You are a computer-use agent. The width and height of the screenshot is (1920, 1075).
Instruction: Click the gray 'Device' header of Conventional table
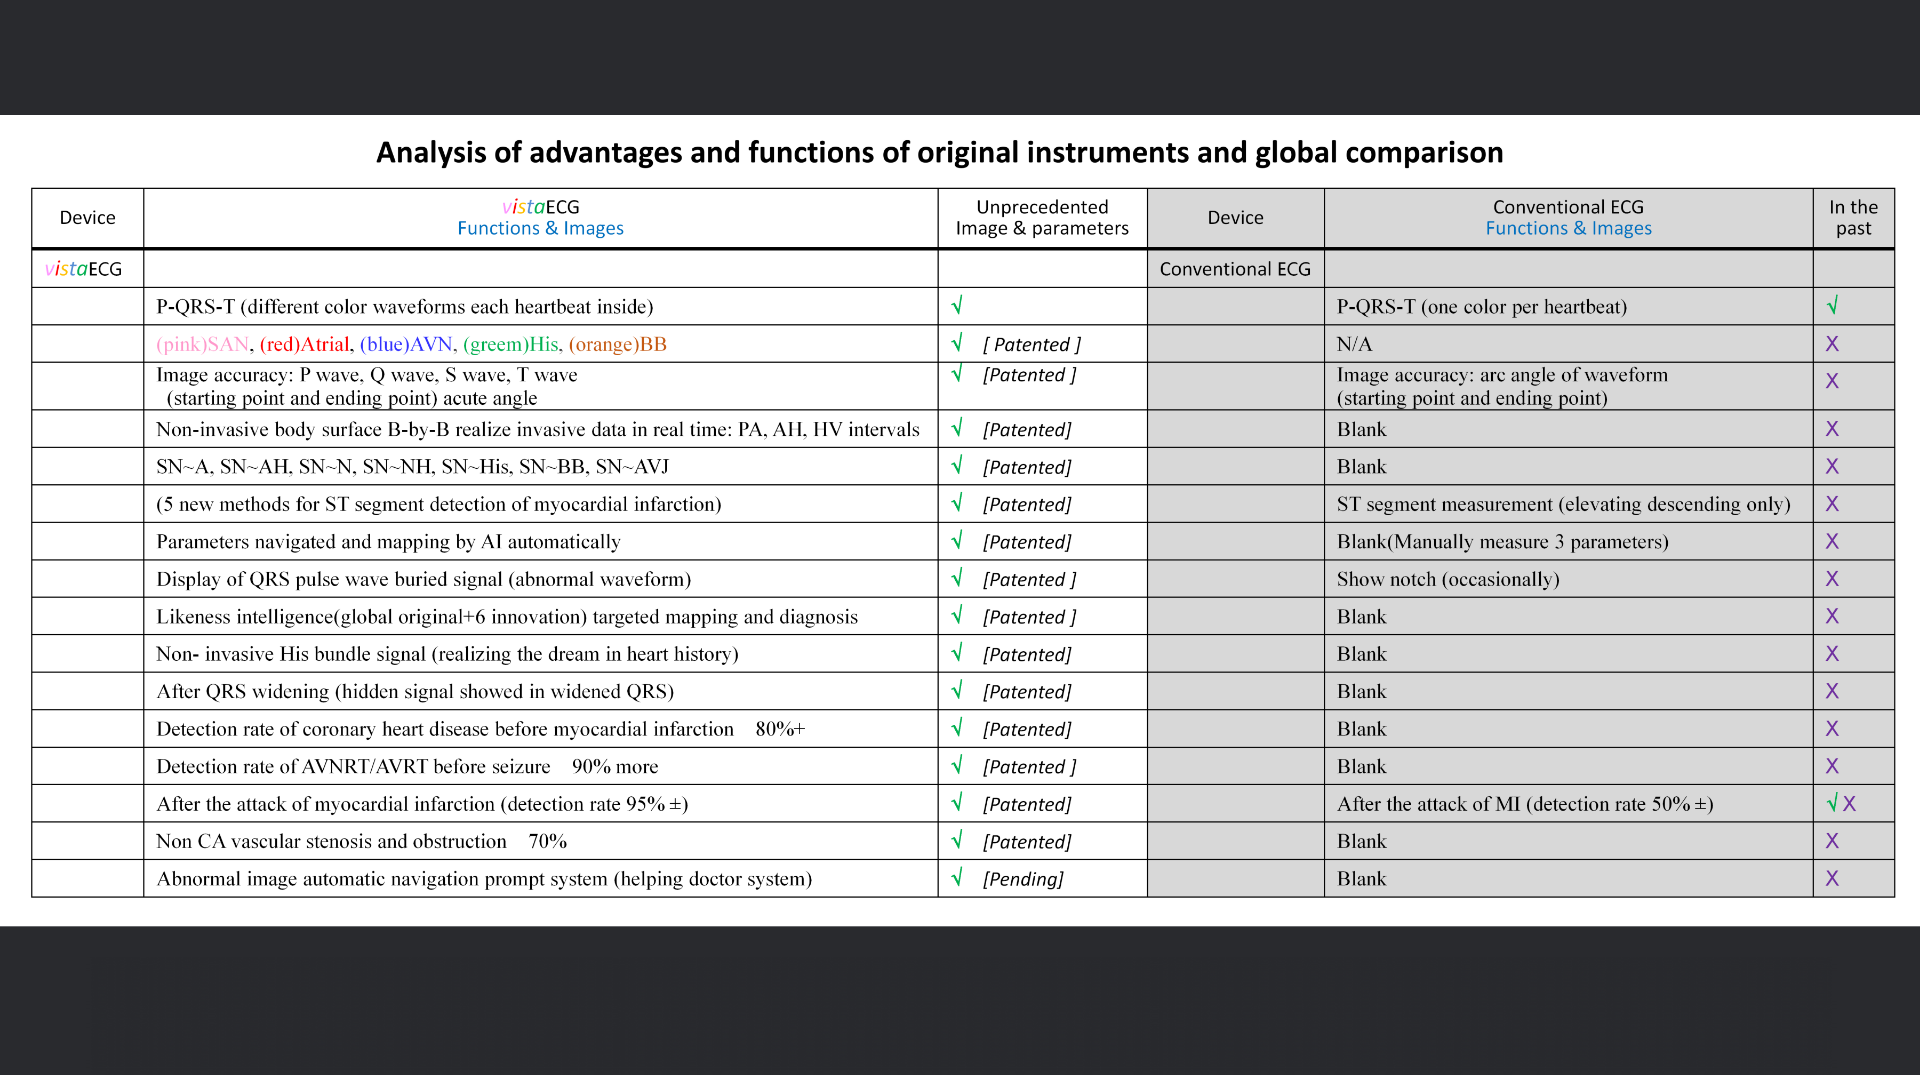coord(1235,218)
